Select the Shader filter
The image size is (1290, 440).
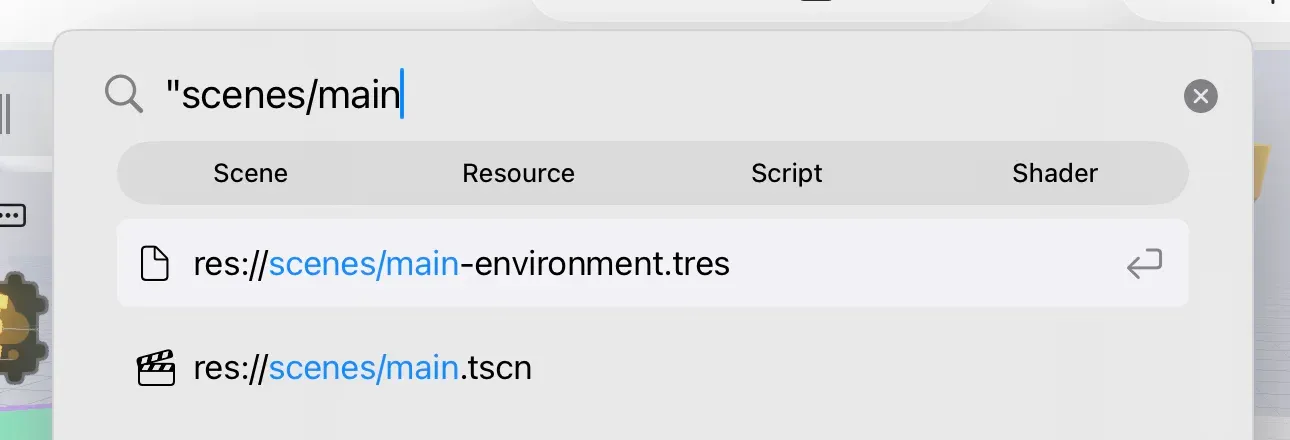click(1054, 173)
